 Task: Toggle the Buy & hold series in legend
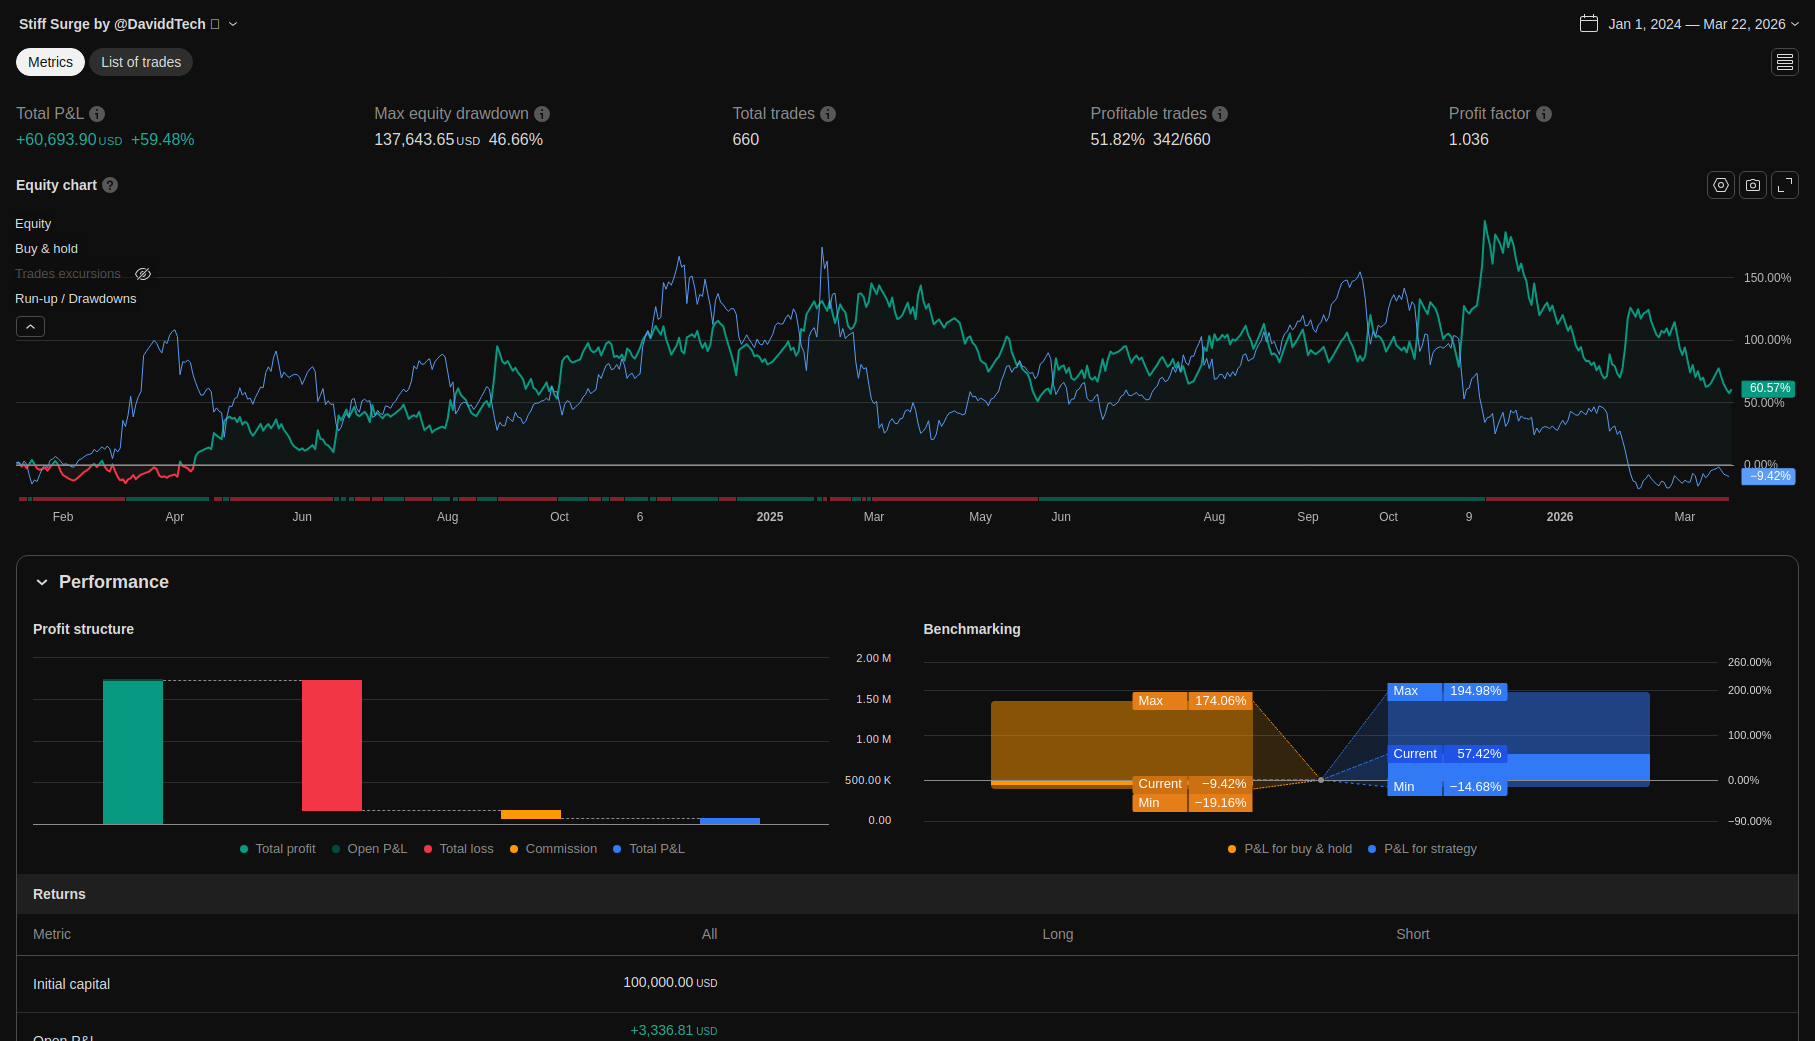[46, 249]
